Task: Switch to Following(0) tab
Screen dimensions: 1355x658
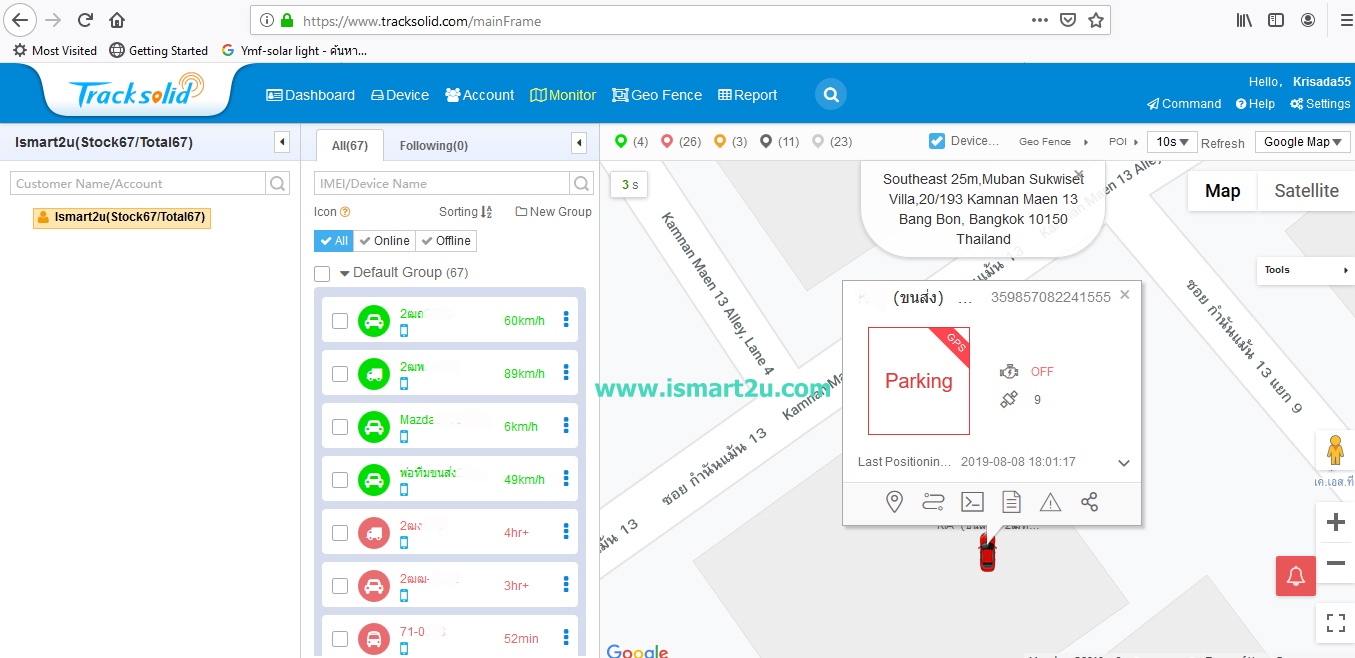Action: coord(434,146)
